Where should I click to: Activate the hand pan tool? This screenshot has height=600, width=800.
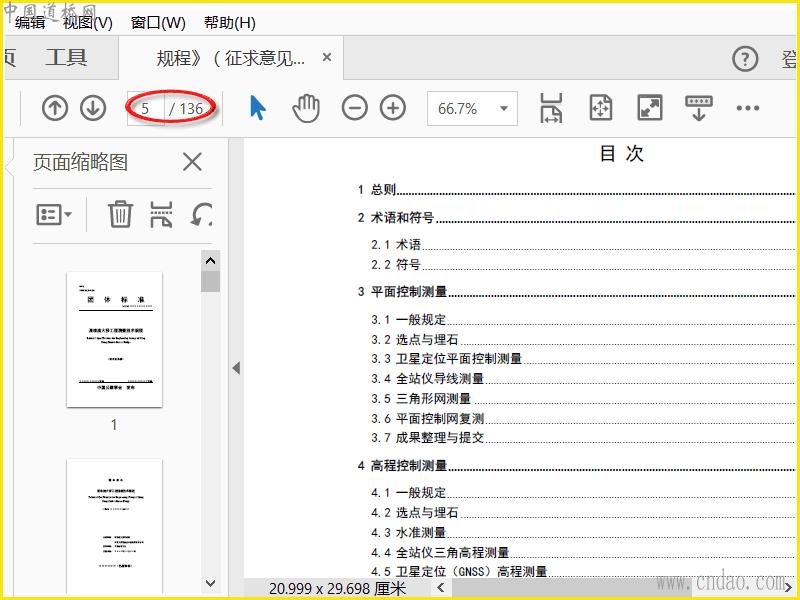[306, 108]
